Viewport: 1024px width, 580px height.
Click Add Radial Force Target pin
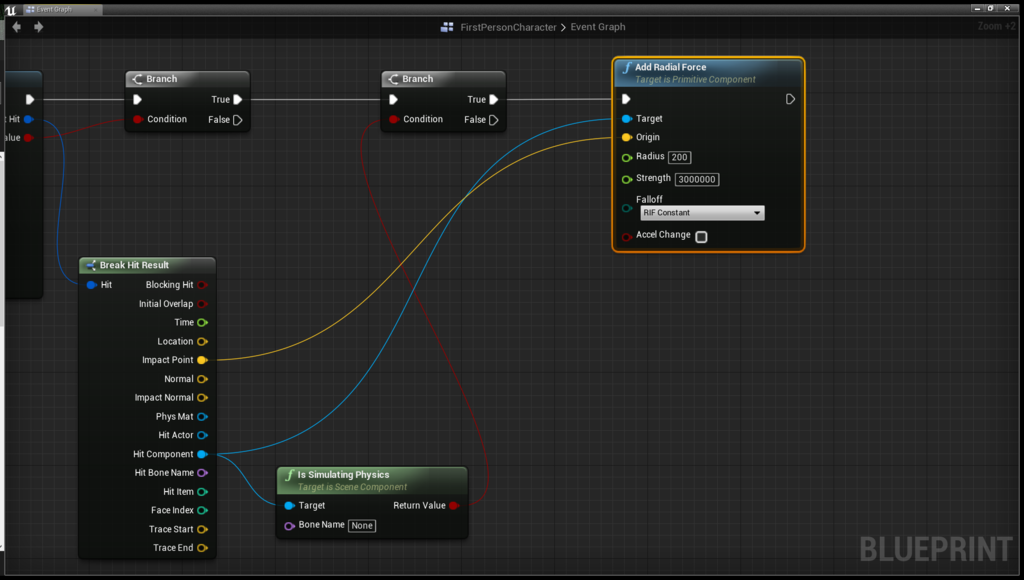[627, 118]
